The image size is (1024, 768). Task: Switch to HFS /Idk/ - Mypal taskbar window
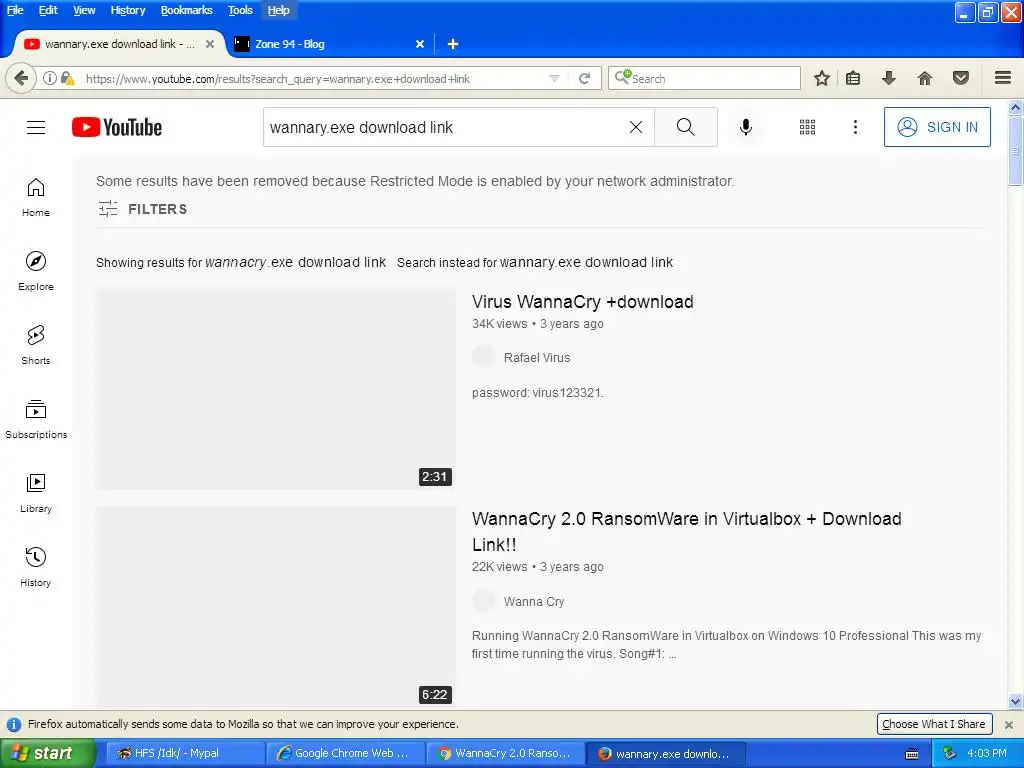(x=183, y=753)
